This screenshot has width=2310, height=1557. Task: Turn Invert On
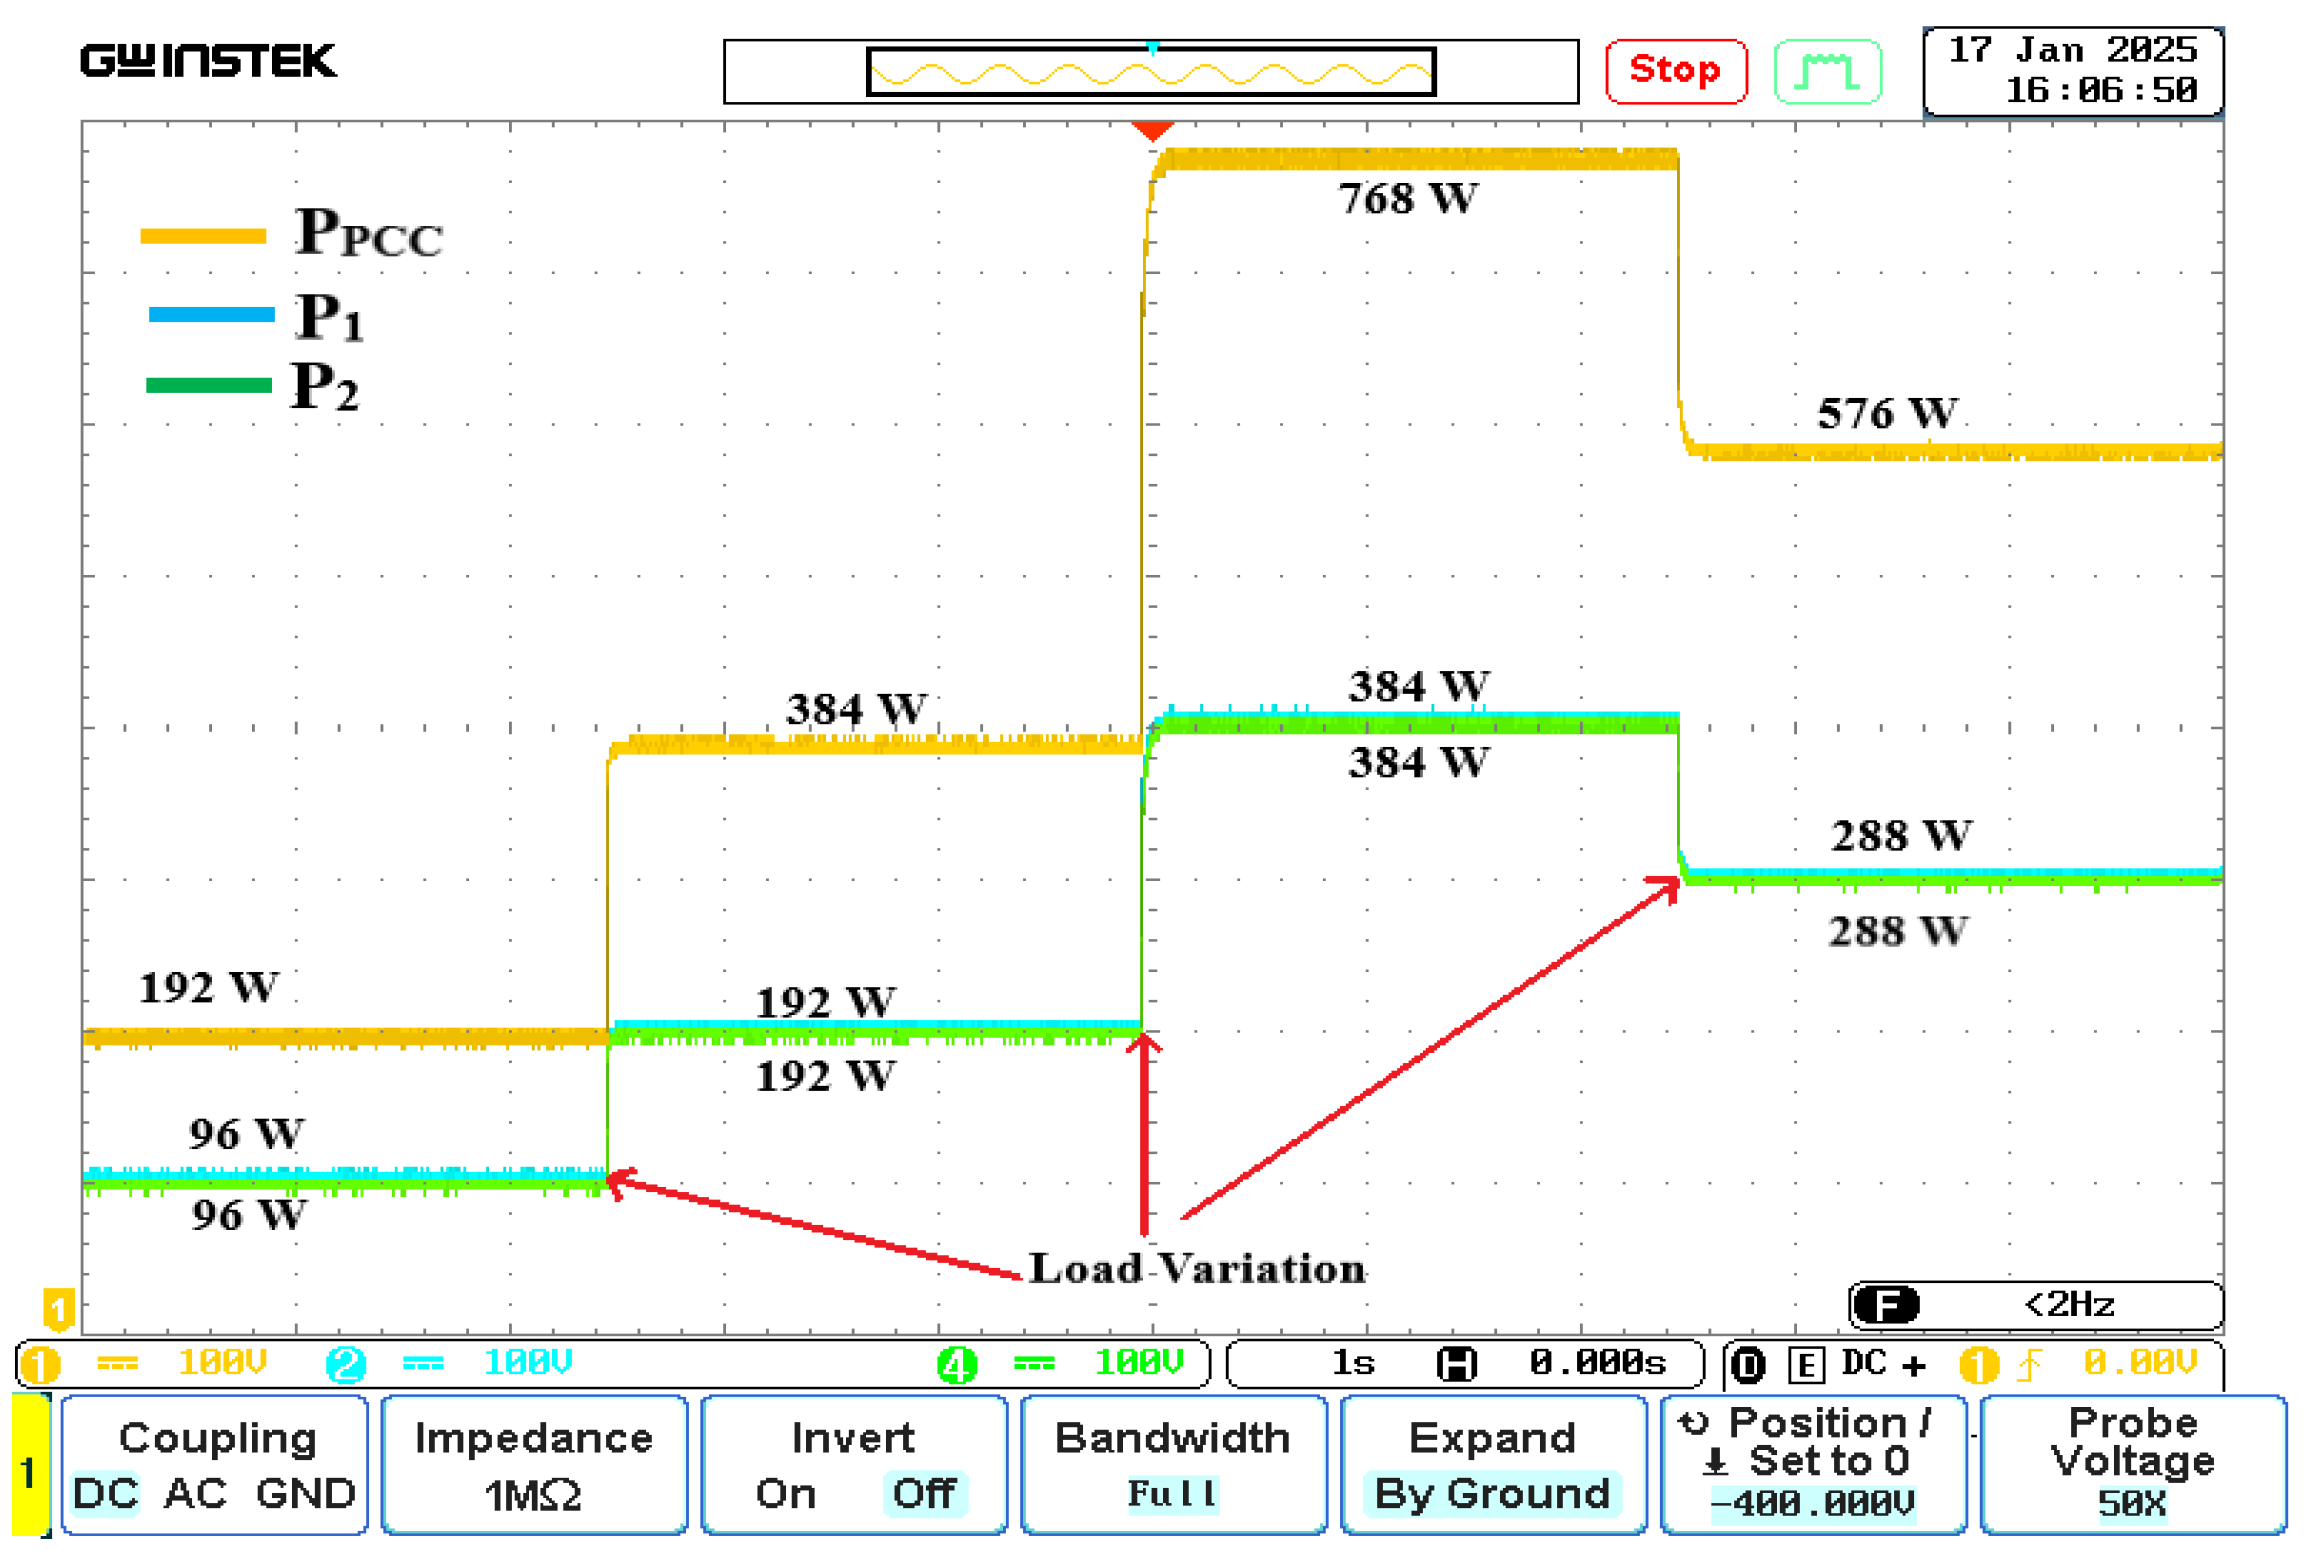[785, 1493]
